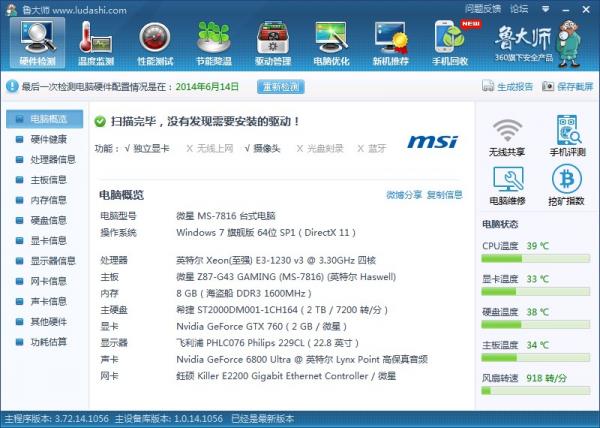Click the green scan-complete checkmark icon
Viewport: 600px width, 428px height.
coord(100,122)
